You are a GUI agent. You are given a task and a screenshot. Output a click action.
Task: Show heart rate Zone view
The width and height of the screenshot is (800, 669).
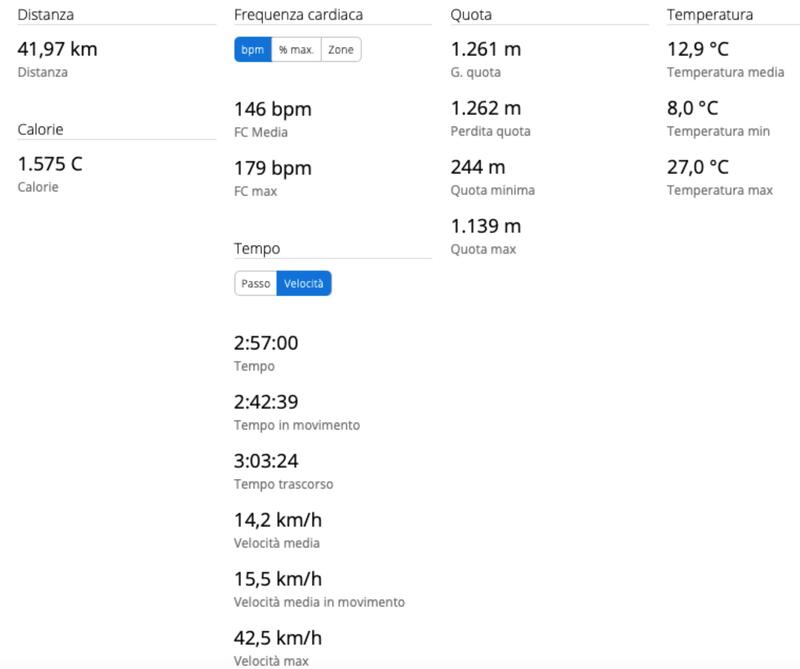pyautogui.click(x=341, y=50)
